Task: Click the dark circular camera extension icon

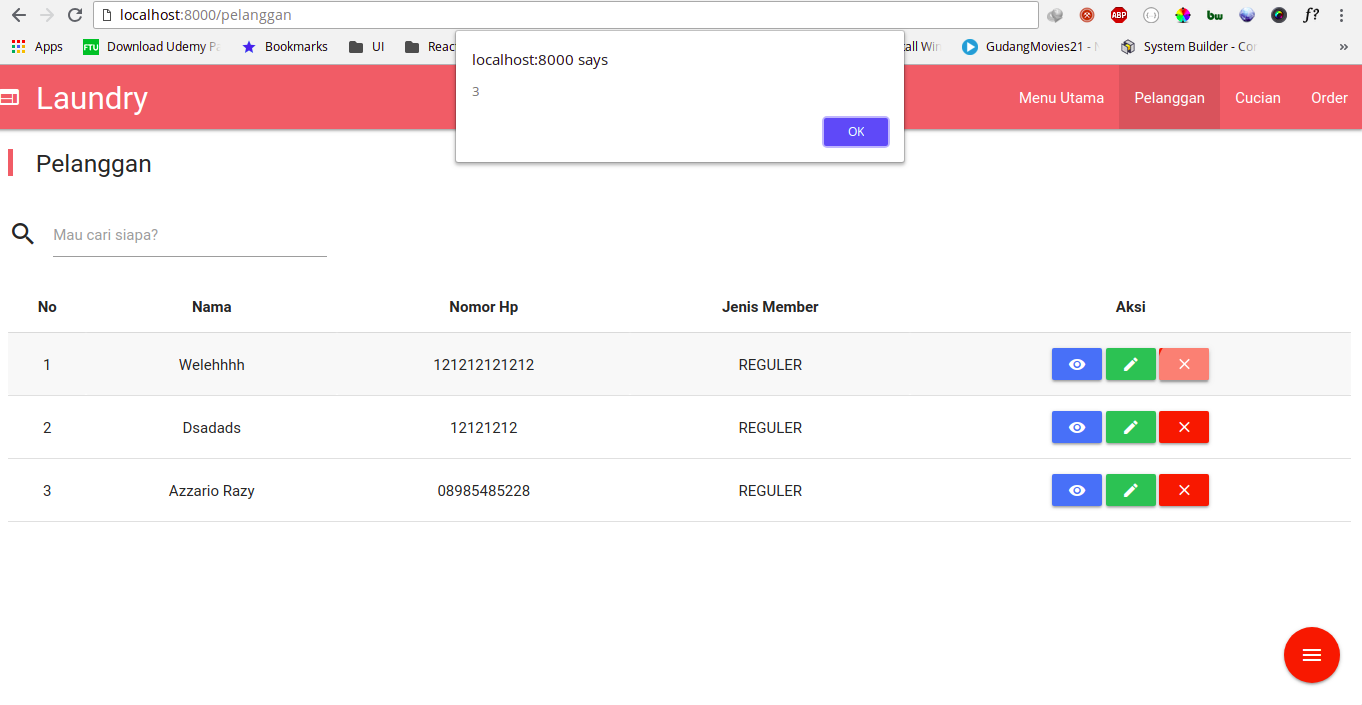Action: [1279, 15]
